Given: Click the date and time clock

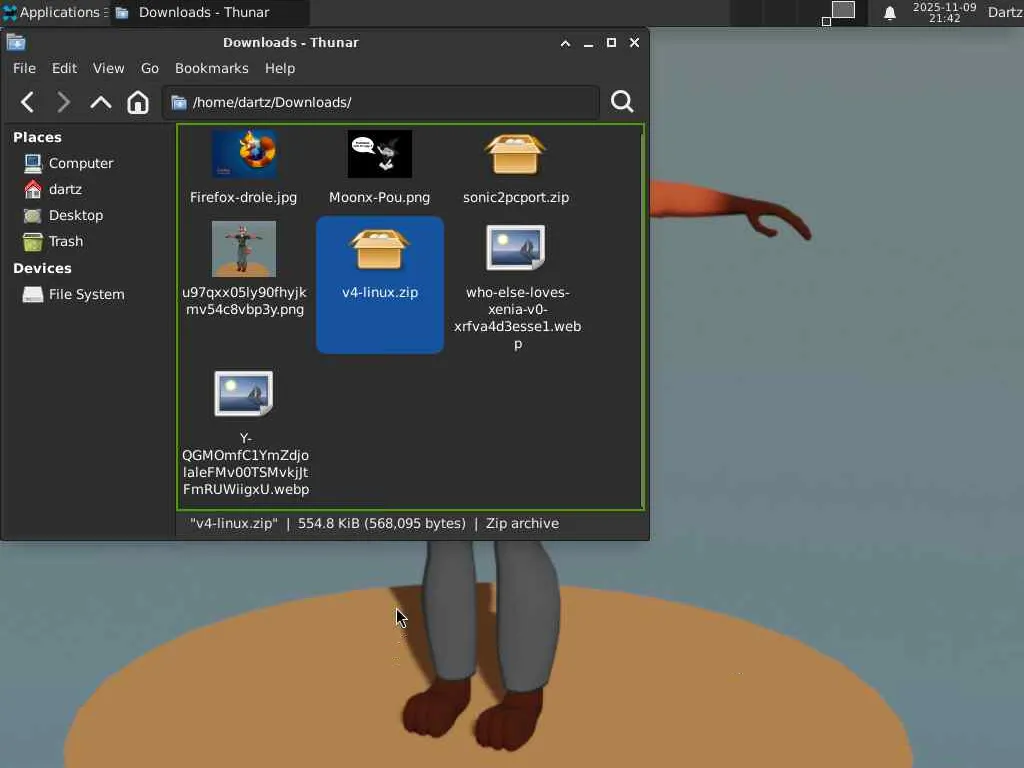Looking at the screenshot, I should point(944,12).
